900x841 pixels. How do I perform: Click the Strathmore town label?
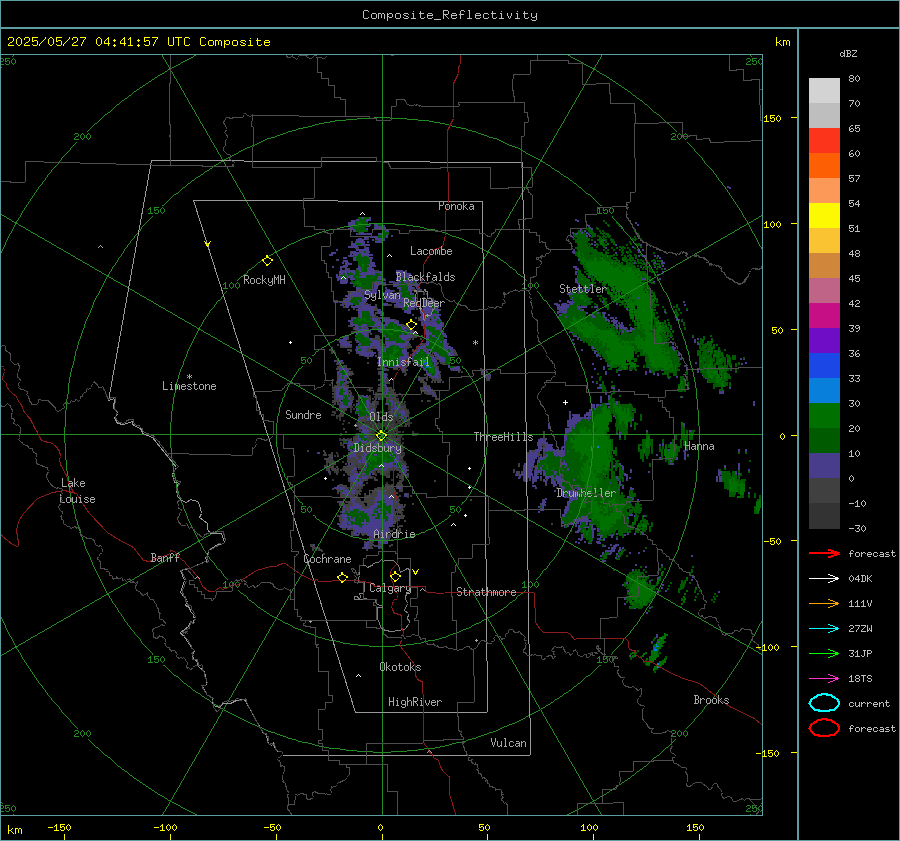tap(486, 592)
